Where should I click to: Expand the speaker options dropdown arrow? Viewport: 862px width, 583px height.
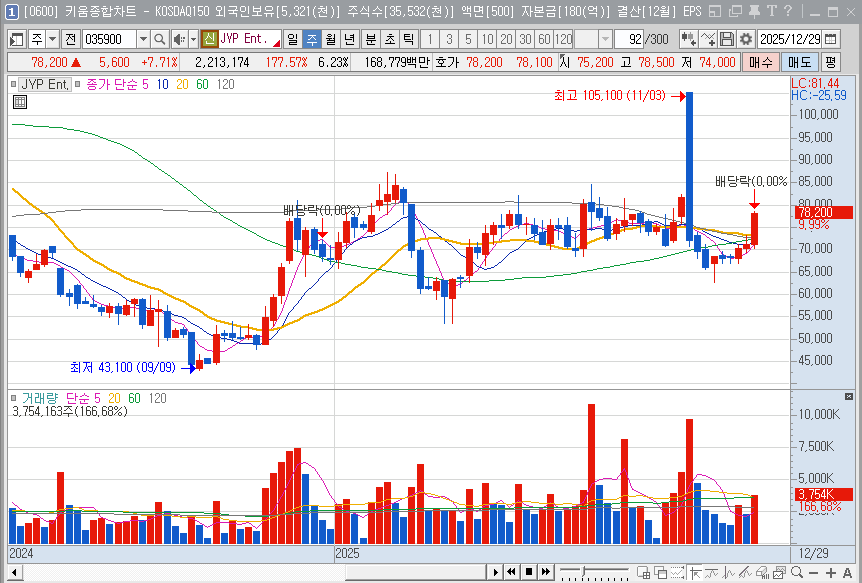coord(194,39)
